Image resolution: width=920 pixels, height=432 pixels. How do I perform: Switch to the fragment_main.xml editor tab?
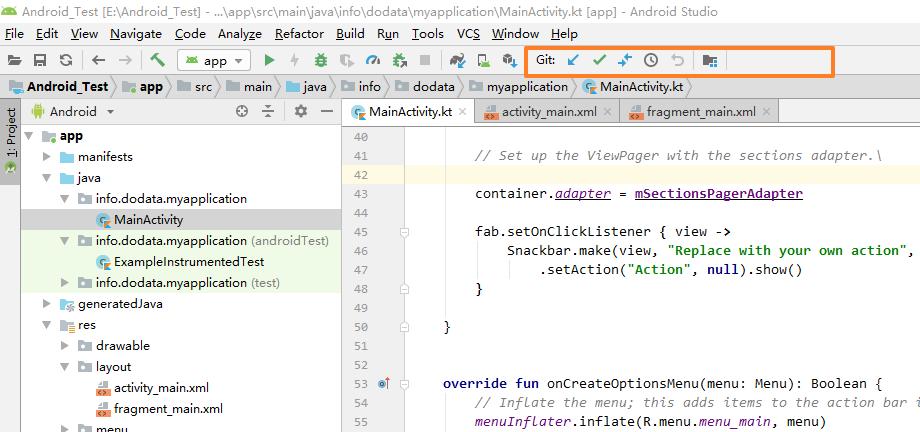pos(699,112)
